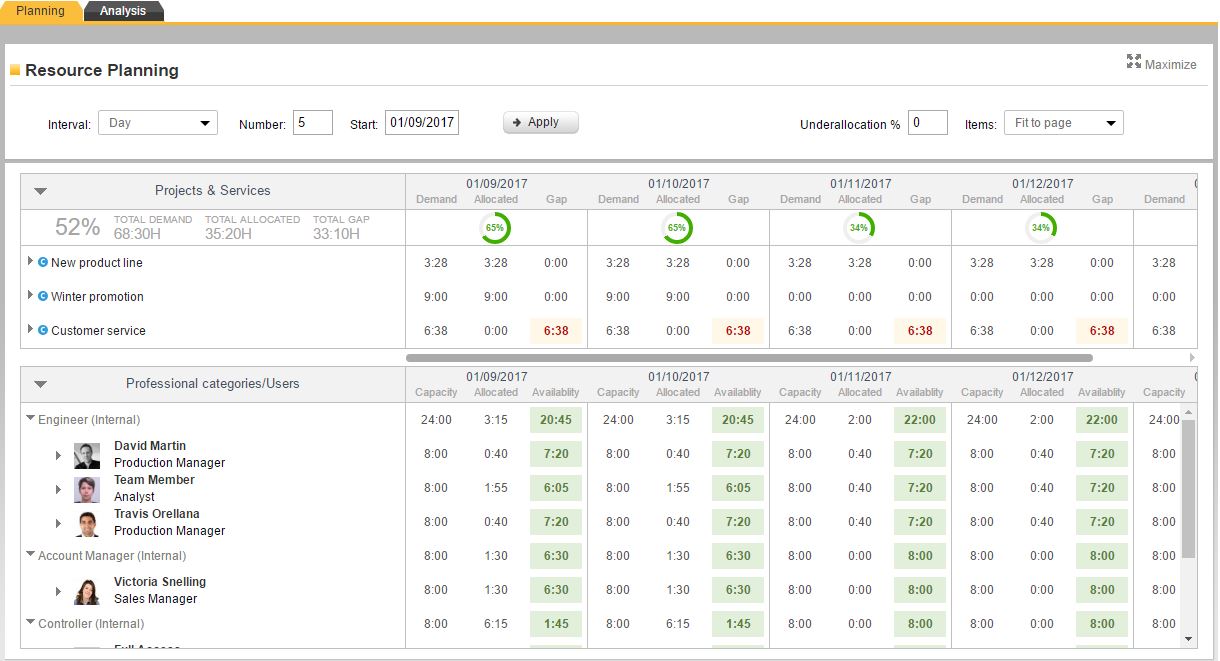The height and width of the screenshot is (661, 1220).
Task: Select the 34% allocation donut under 01/11/2017
Action: 859,228
